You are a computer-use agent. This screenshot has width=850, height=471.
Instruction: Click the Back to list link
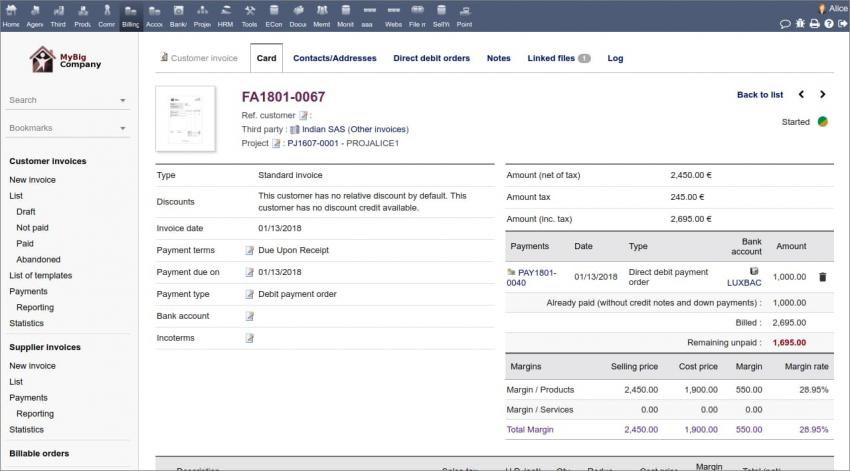(x=759, y=95)
